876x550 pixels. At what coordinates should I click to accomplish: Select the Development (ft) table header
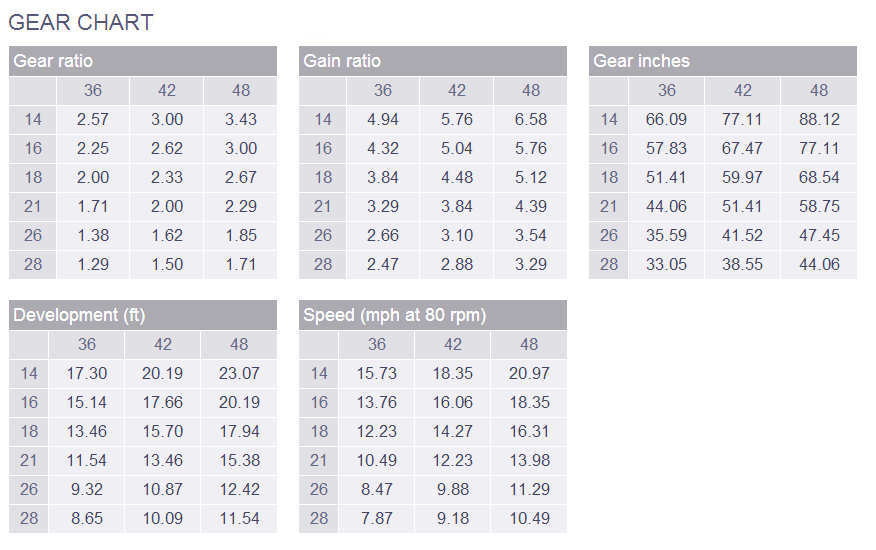pyautogui.click(x=142, y=315)
